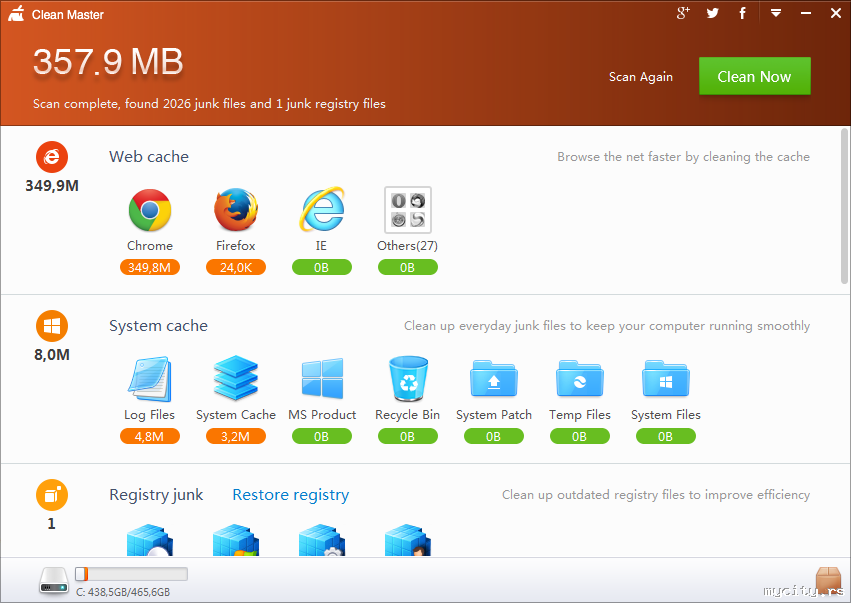The image size is (851, 603).
Task: Click the Web cache category icon
Action: [52, 157]
